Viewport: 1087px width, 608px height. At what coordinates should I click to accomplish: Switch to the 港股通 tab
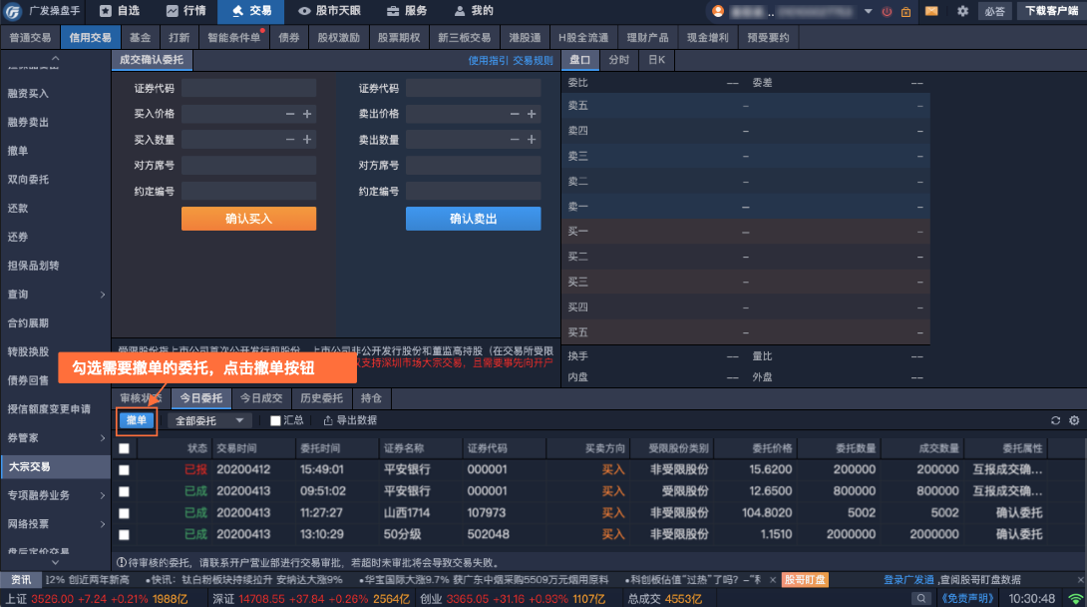point(525,37)
